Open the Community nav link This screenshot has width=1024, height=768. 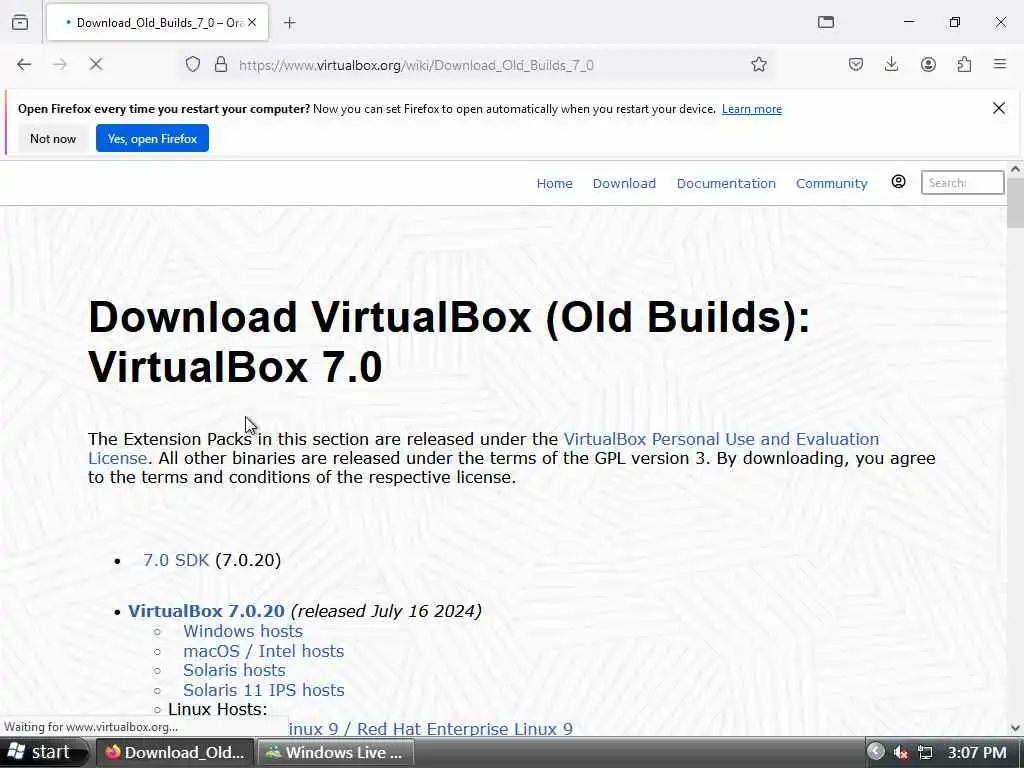tap(831, 184)
